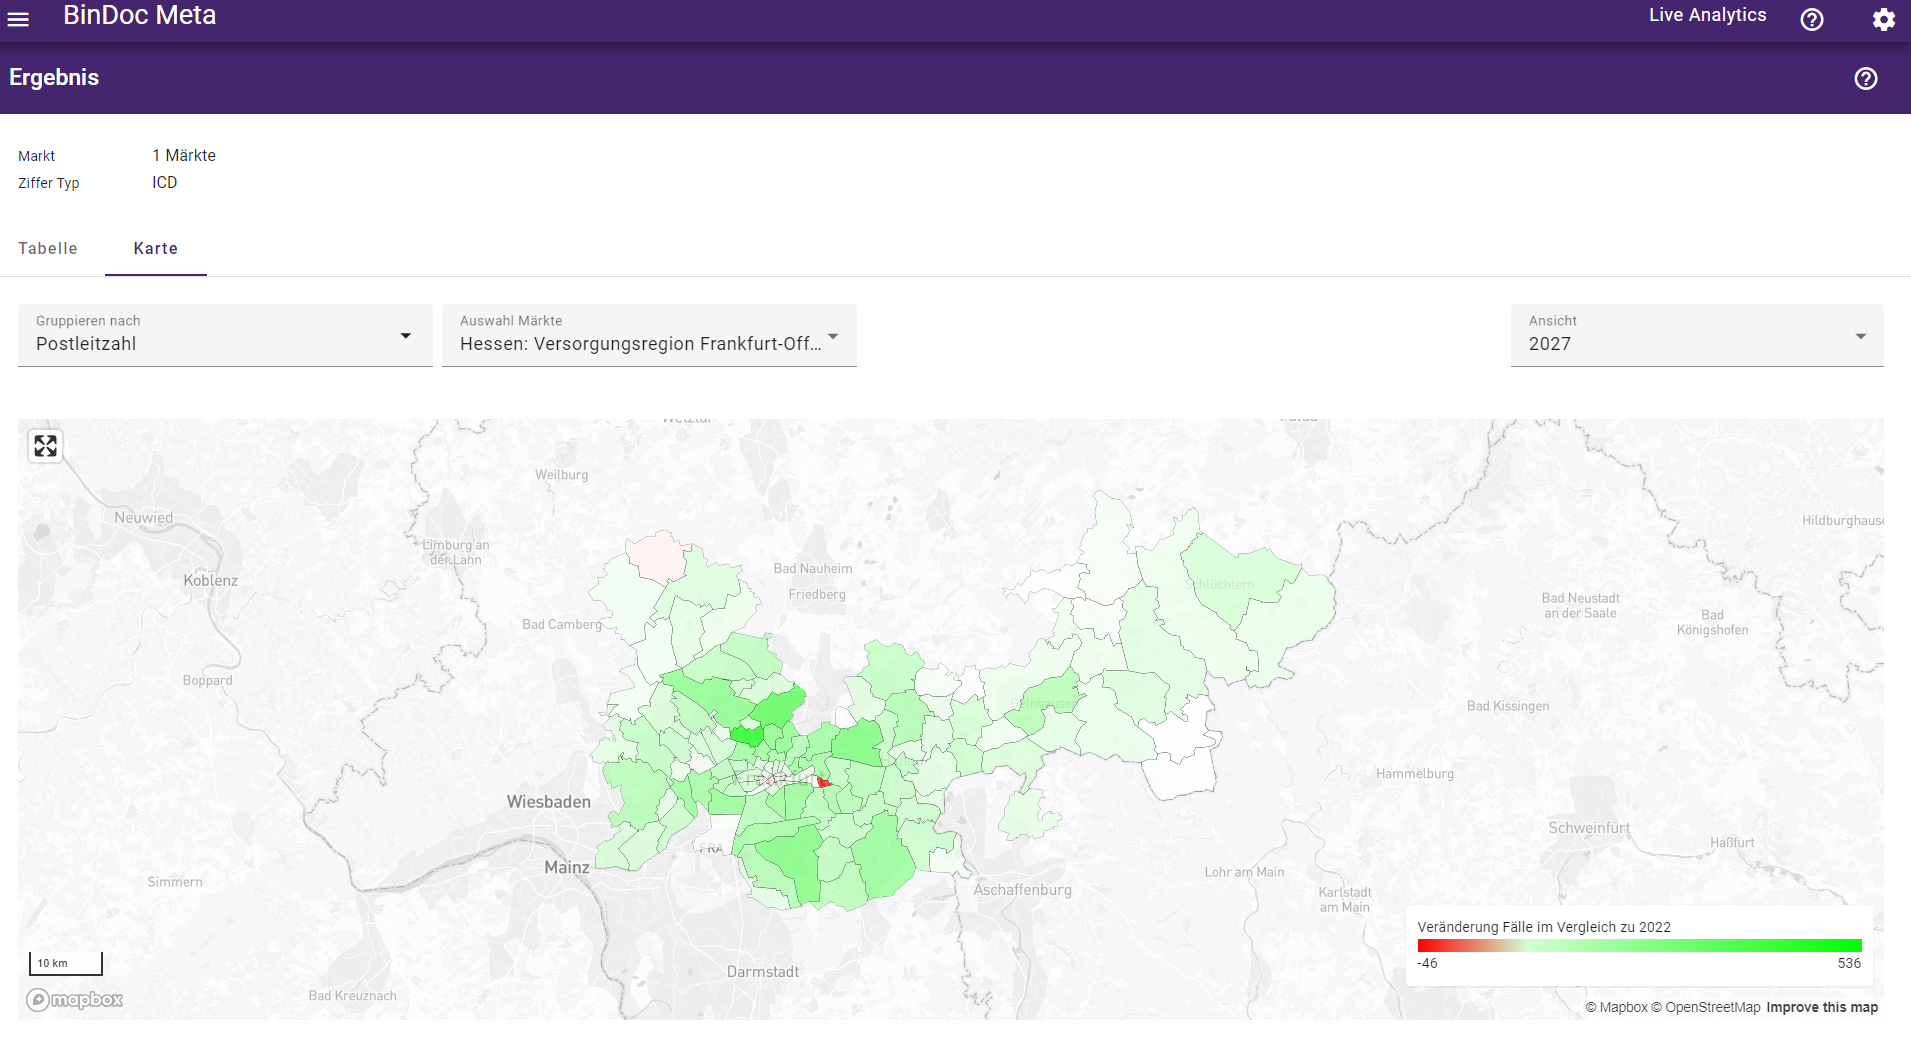Click Live Analytics in header
1911x1039 pixels.
click(x=1707, y=15)
